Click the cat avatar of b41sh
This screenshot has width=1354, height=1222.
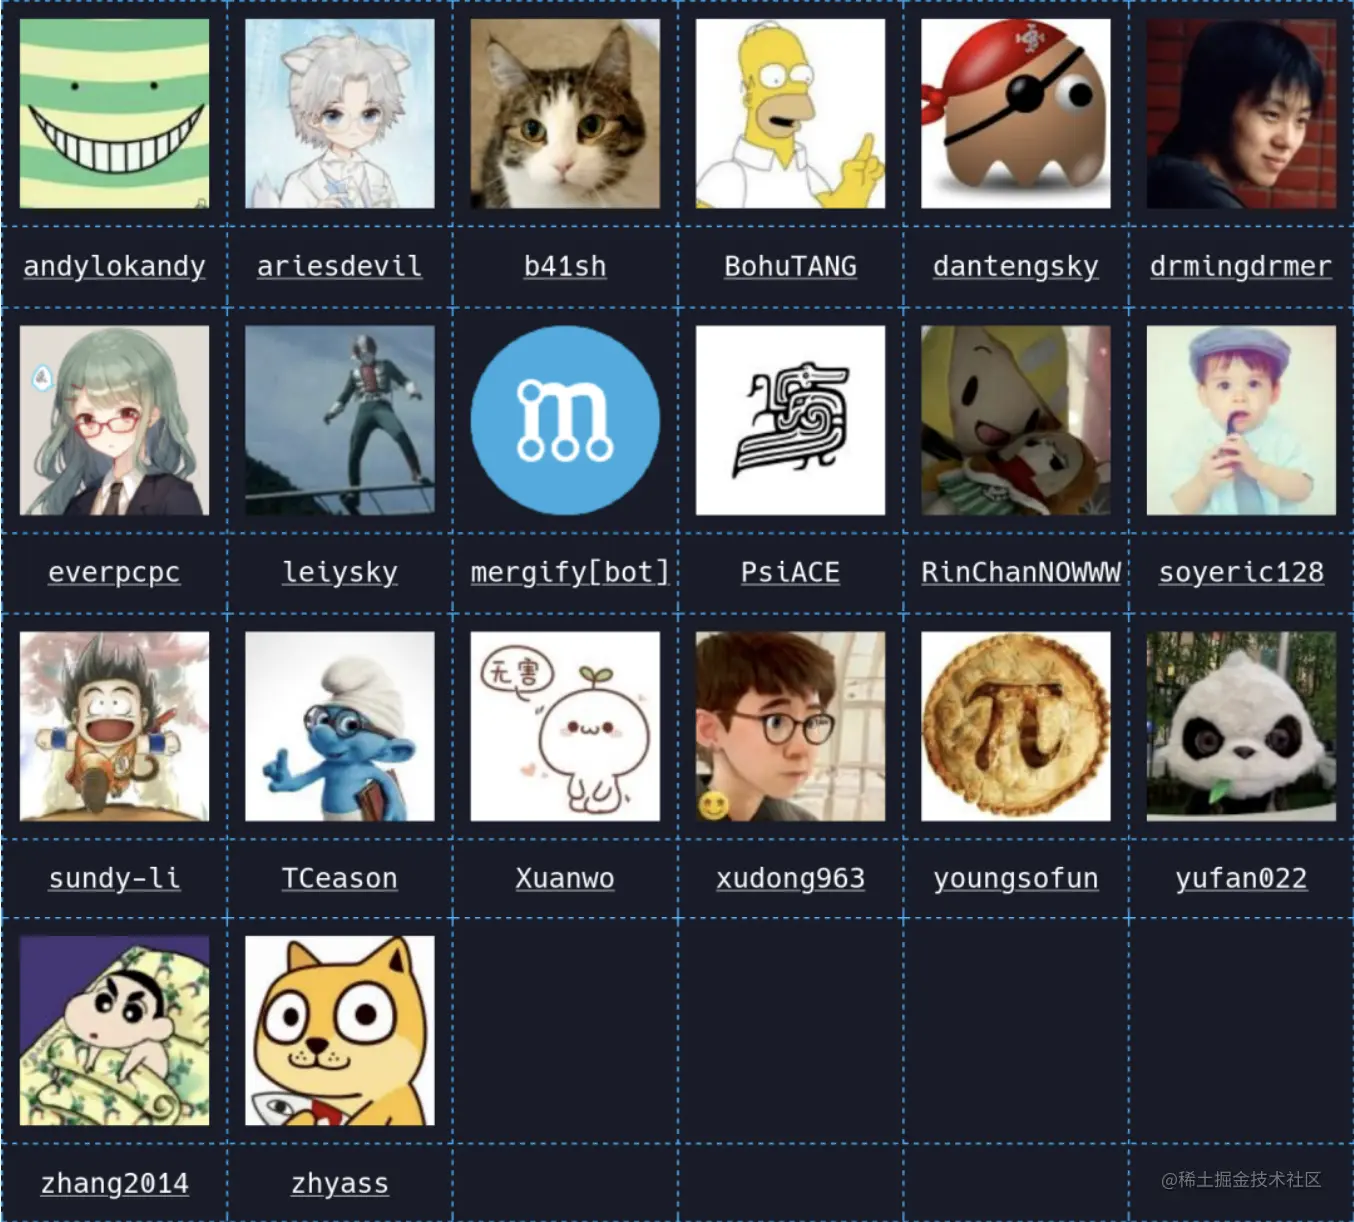pos(565,114)
